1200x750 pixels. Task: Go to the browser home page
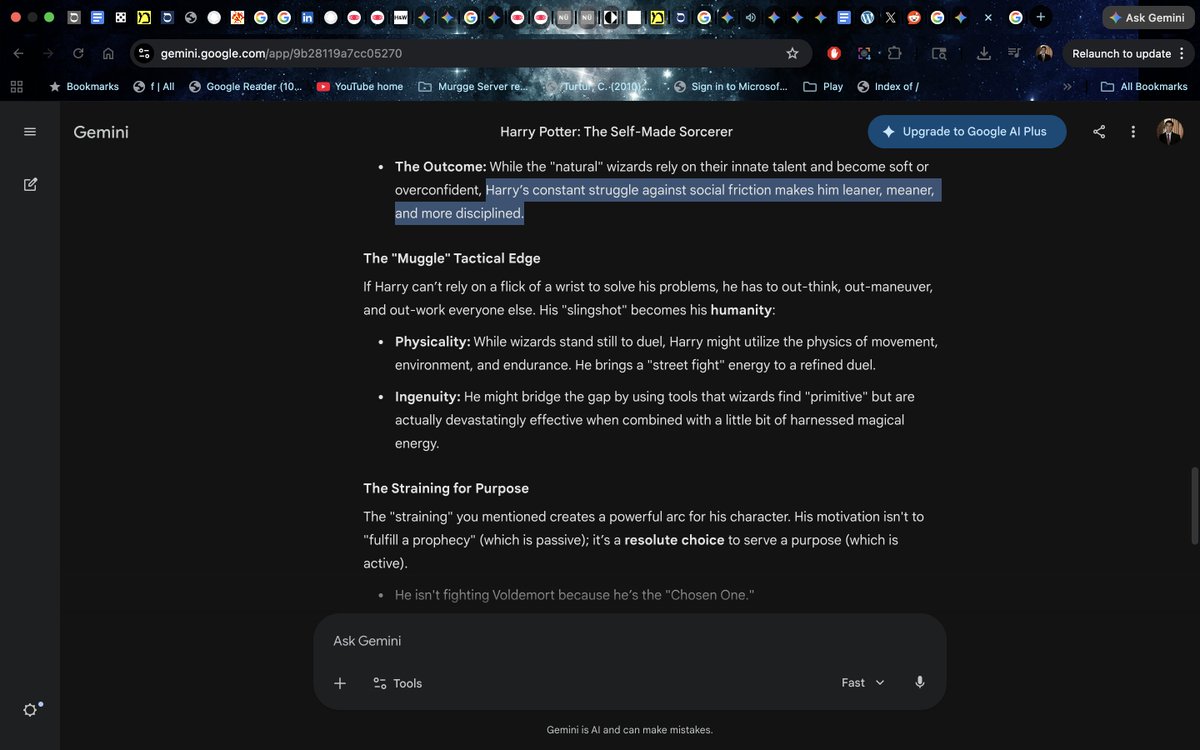108,53
